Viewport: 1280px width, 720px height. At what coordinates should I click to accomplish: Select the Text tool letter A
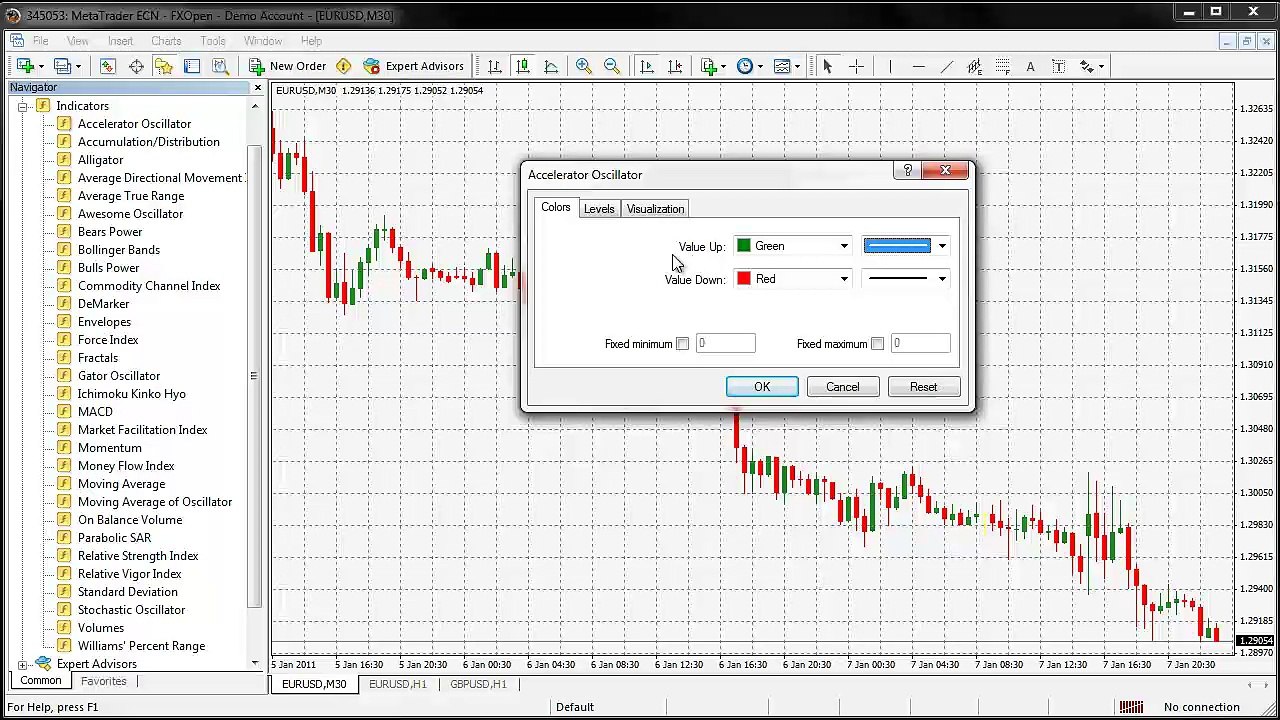1030,66
